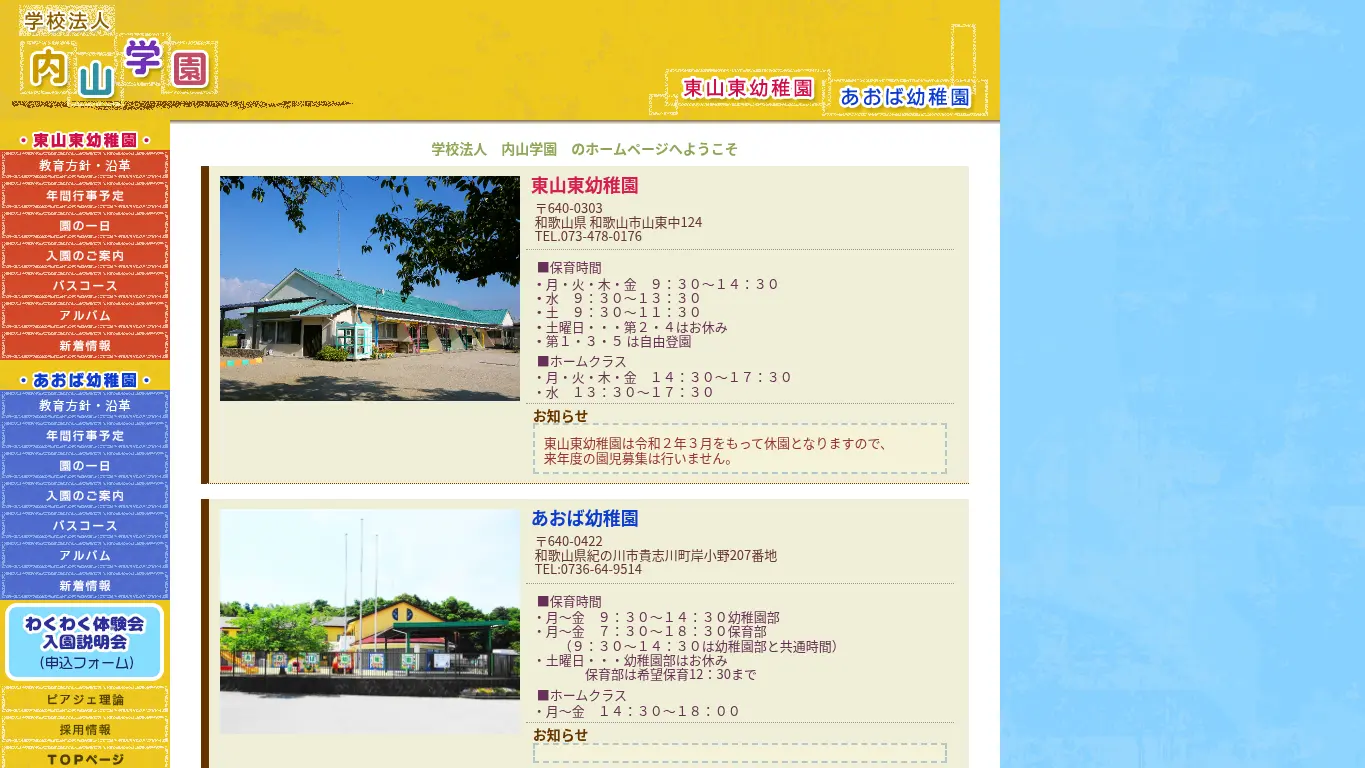
Task: Click red 東山東幼稚園 card heading
Action: 584,185
